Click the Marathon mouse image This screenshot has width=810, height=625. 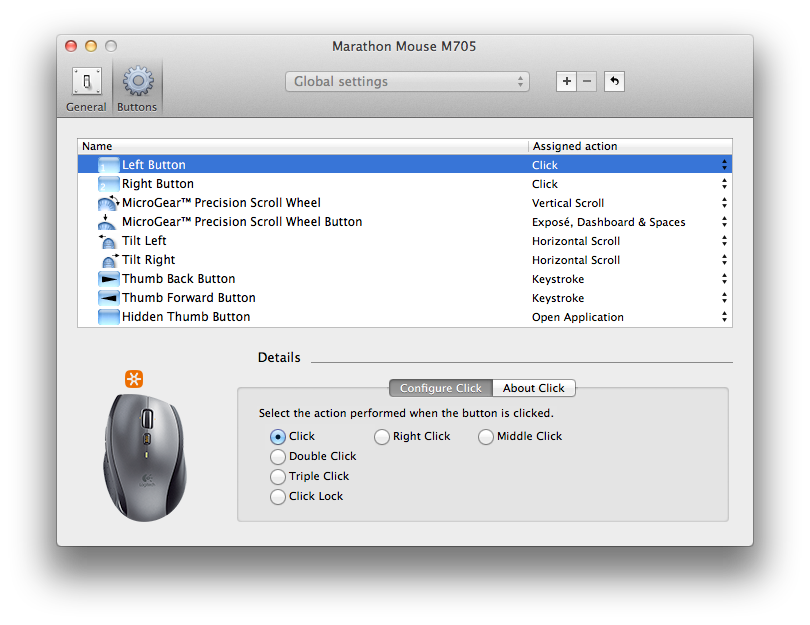[x=145, y=457]
